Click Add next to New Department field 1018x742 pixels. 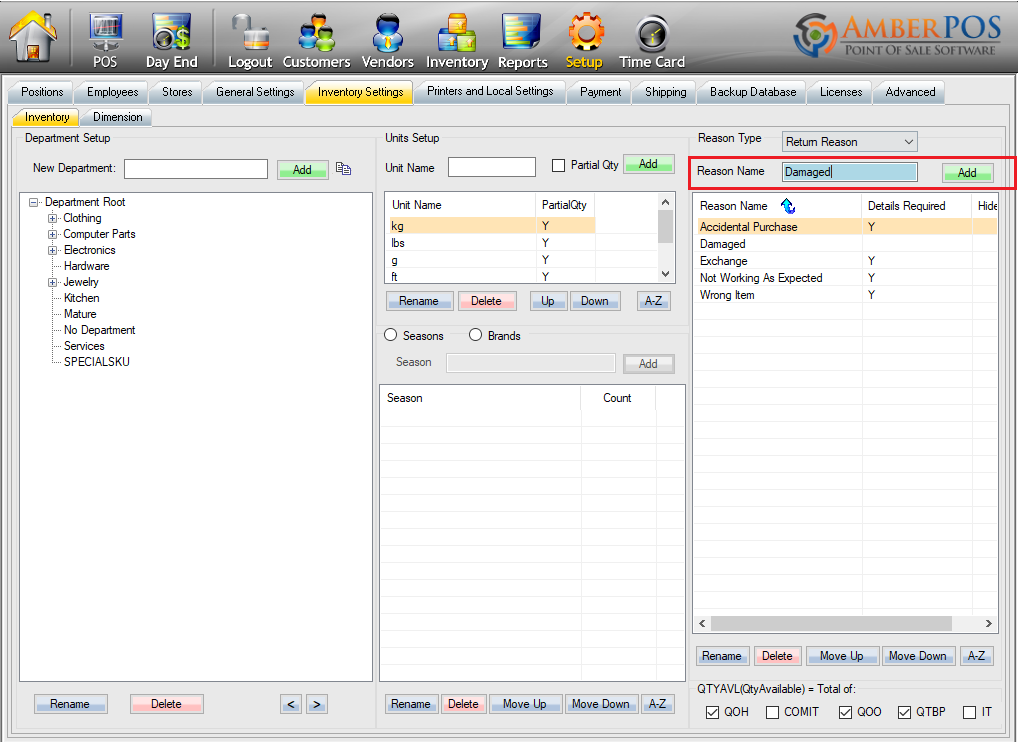click(303, 169)
